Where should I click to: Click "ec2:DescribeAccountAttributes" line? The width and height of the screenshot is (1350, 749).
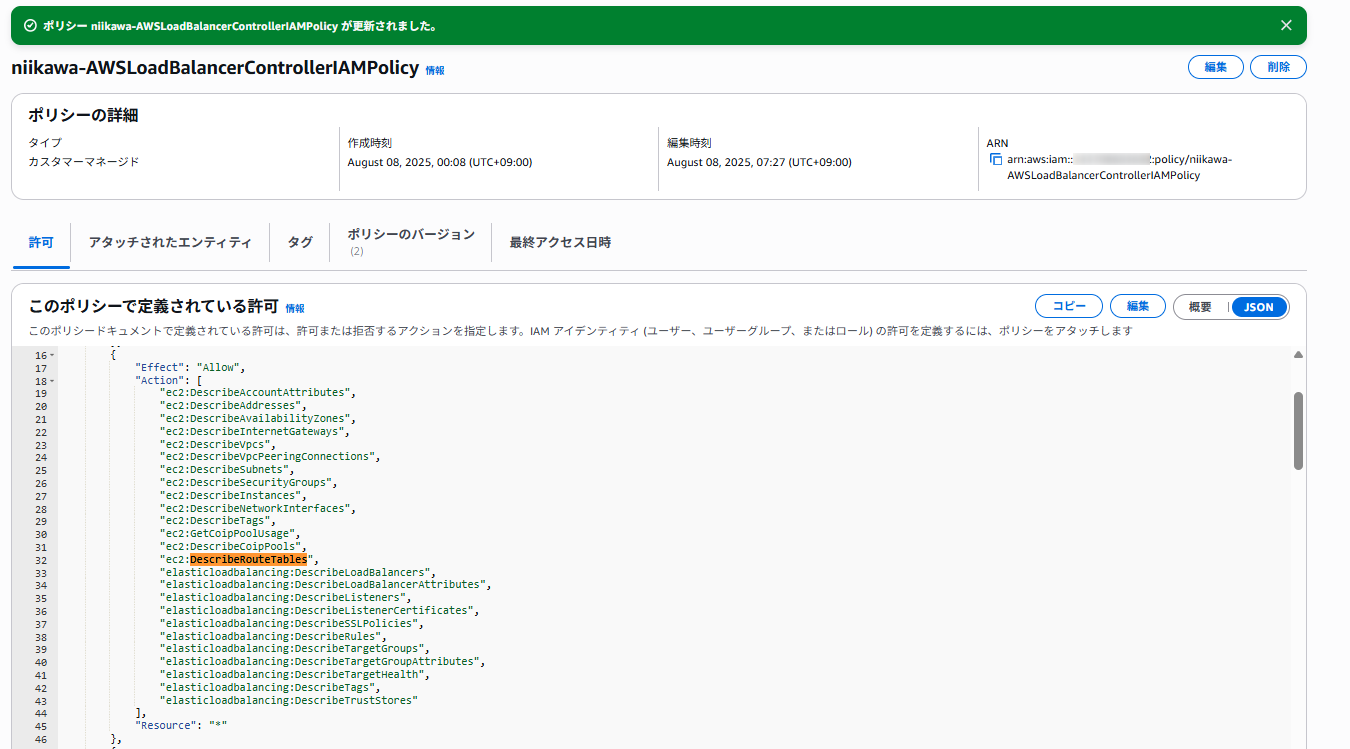pos(258,393)
